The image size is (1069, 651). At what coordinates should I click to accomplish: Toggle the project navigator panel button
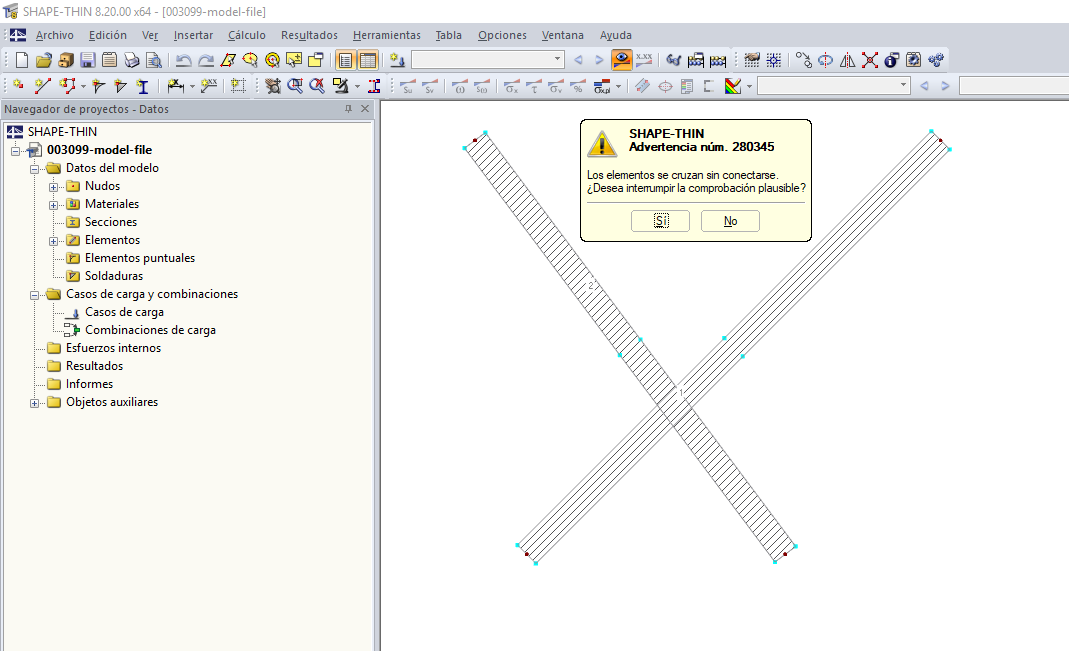tap(346, 60)
